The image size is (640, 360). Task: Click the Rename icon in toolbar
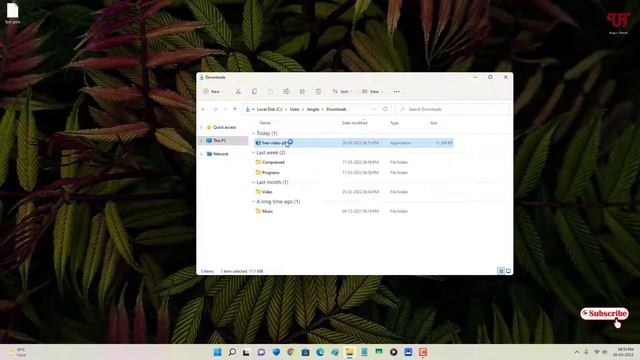pyautogui.click(x=286, y=91)
